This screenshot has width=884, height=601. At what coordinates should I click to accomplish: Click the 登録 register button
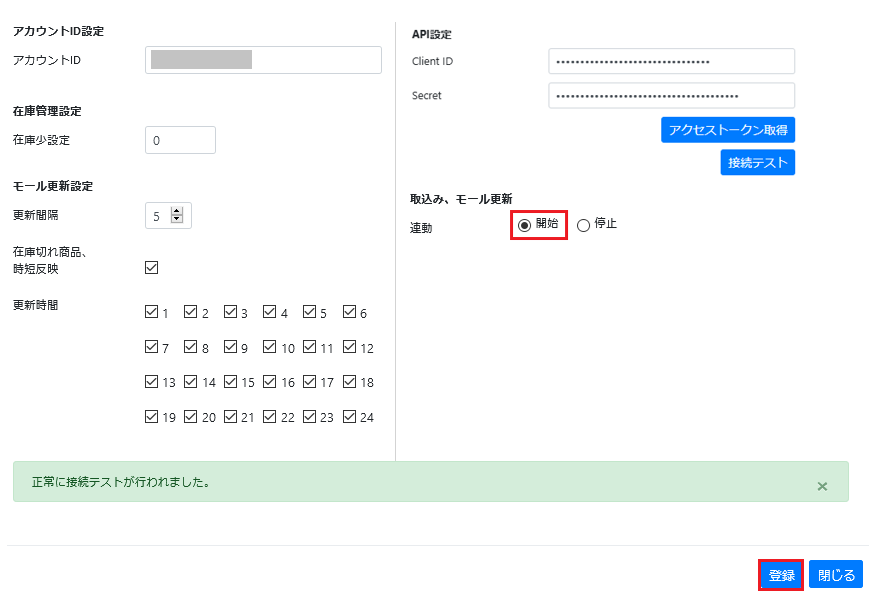tap(781, 575)
